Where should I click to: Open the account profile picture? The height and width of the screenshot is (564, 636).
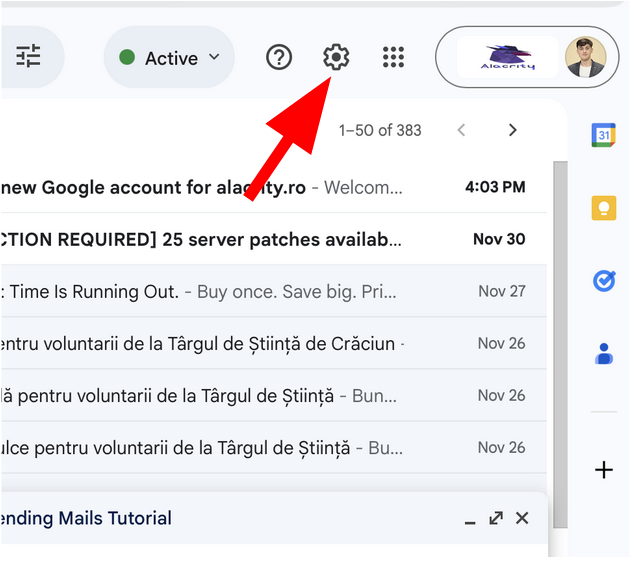pyautogui.click(x=586, y=57)
